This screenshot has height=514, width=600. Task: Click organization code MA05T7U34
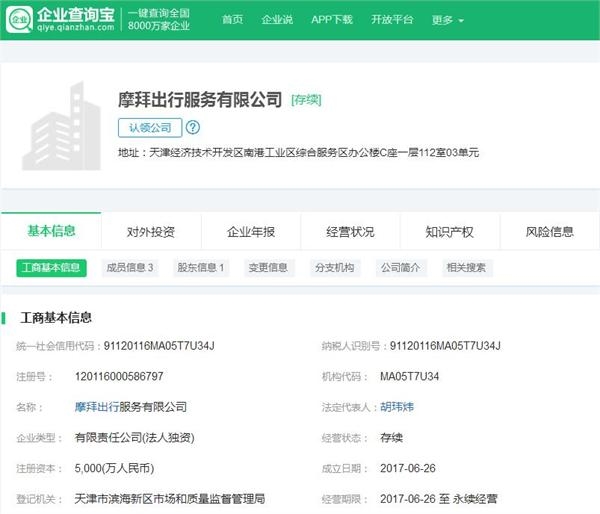coord(409,376)
